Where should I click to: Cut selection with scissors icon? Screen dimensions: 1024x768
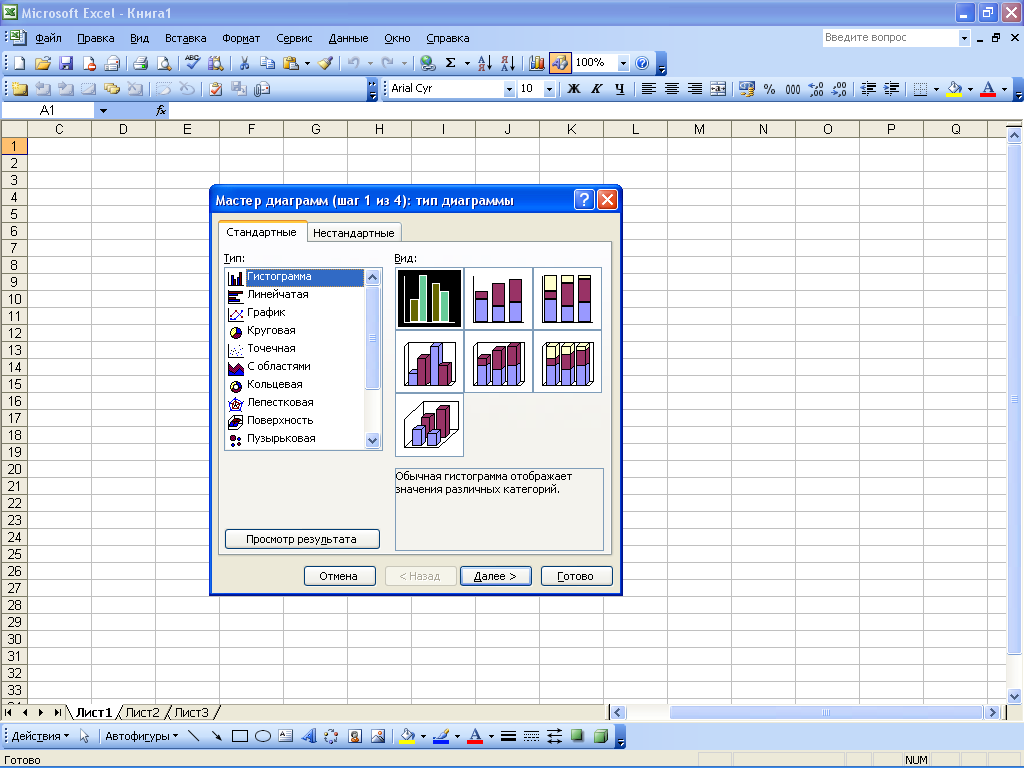pos(244,63)
